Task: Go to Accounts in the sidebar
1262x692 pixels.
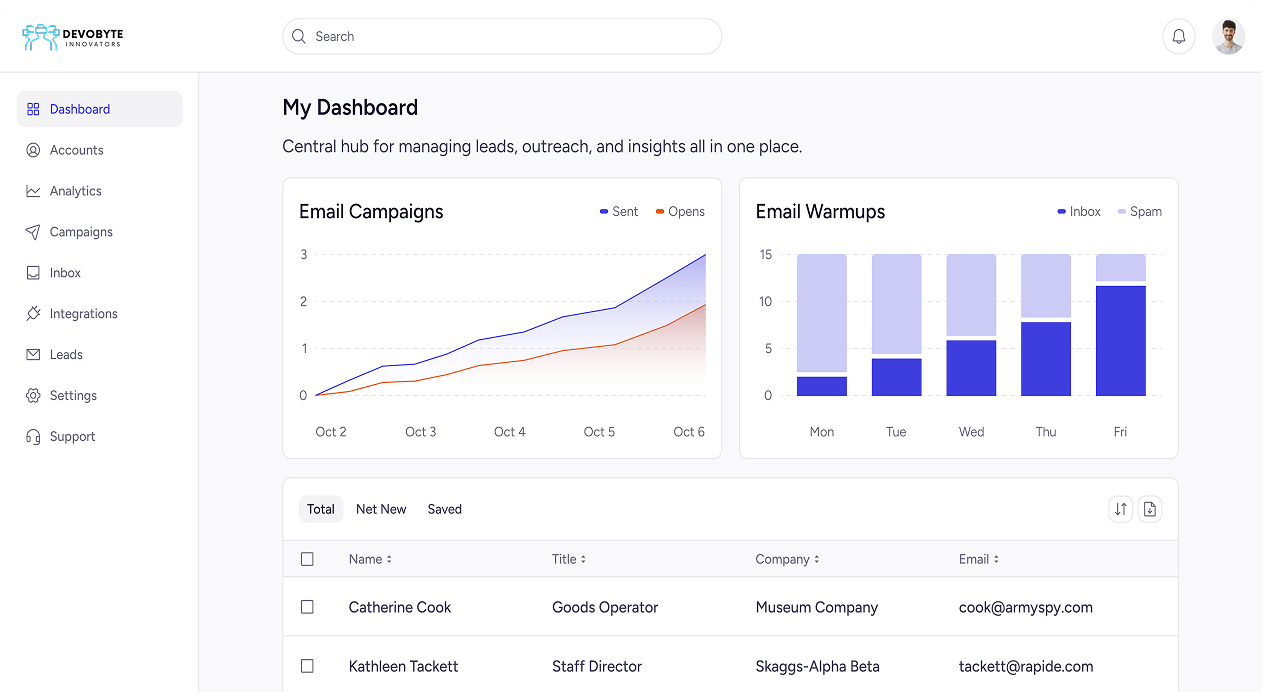Action: [75, 150]
